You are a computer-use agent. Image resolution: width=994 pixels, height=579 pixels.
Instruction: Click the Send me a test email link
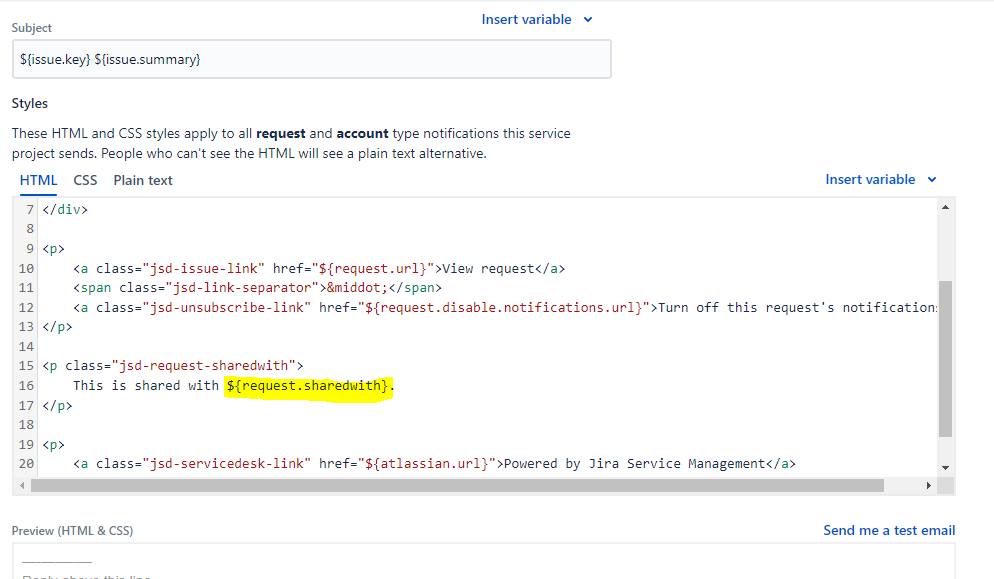pos(888,530)
